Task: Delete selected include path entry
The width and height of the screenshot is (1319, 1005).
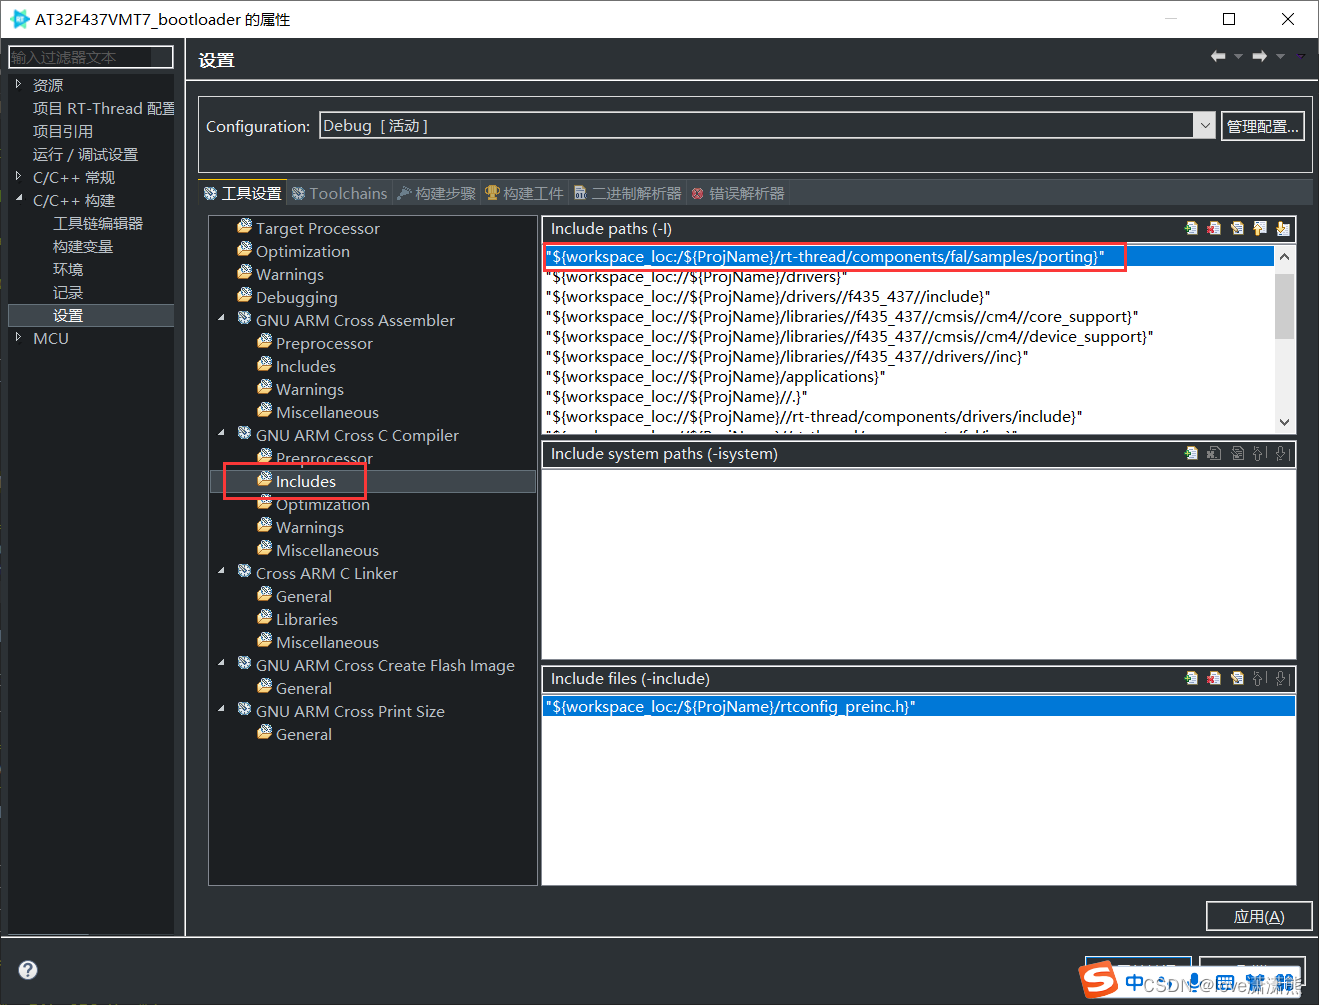Action: pos(1214,228)
